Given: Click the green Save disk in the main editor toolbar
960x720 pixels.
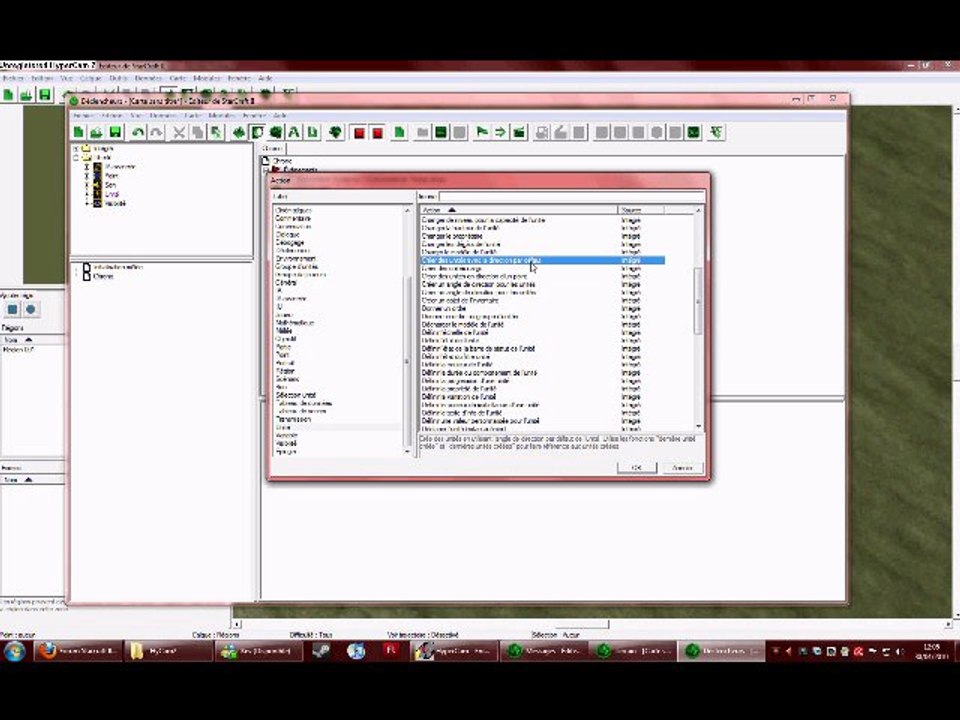Looking at the screenshot, I should pyautogui.click(x=45, y=94).
